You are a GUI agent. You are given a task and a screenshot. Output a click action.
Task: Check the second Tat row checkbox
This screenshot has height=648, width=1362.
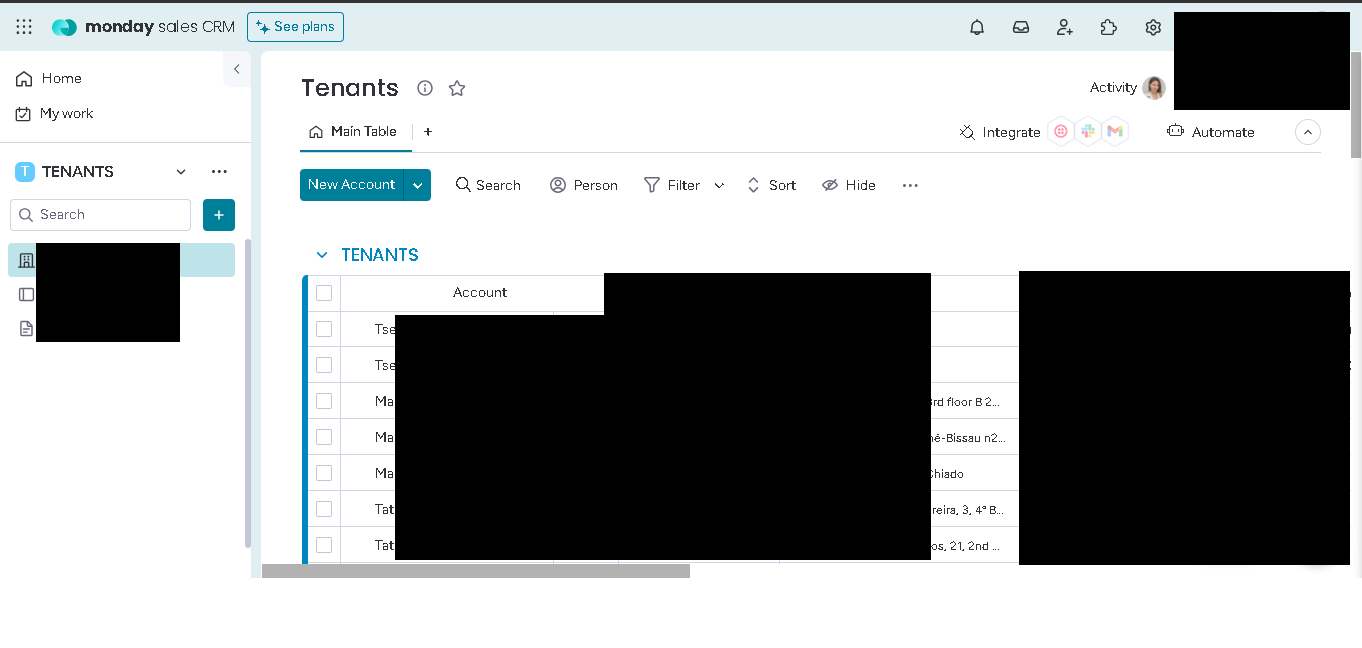coord(324,545)
